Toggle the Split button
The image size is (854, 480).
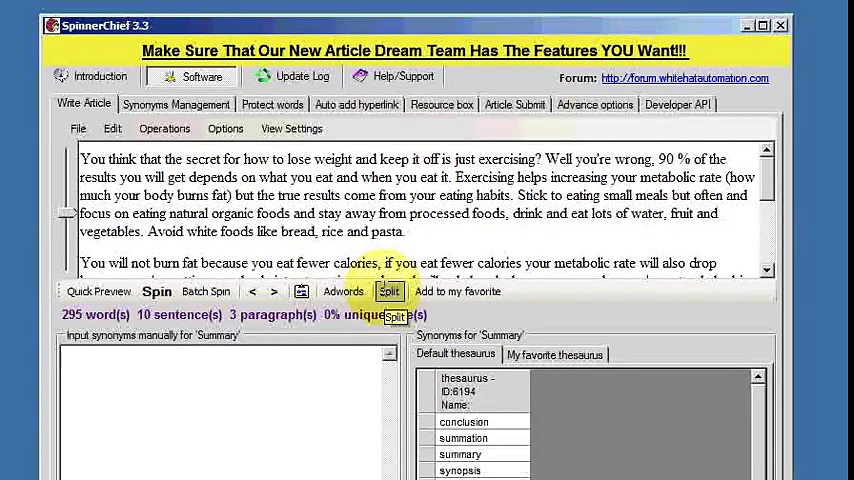[389, 292]
